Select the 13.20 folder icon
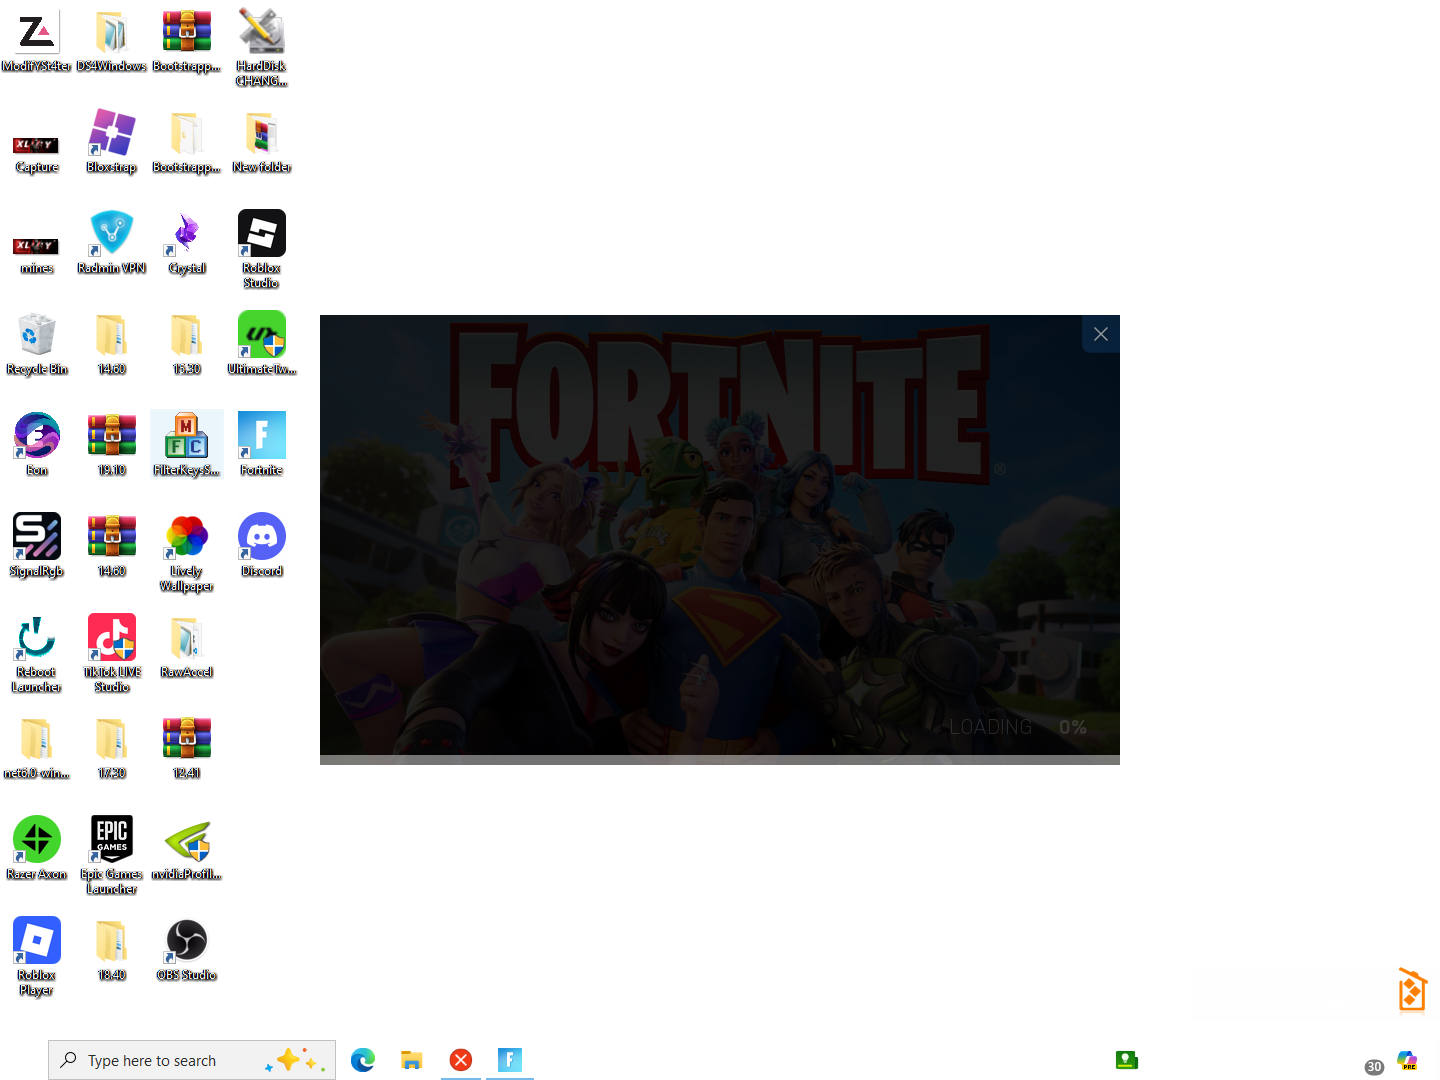 (x=187, y=344)
